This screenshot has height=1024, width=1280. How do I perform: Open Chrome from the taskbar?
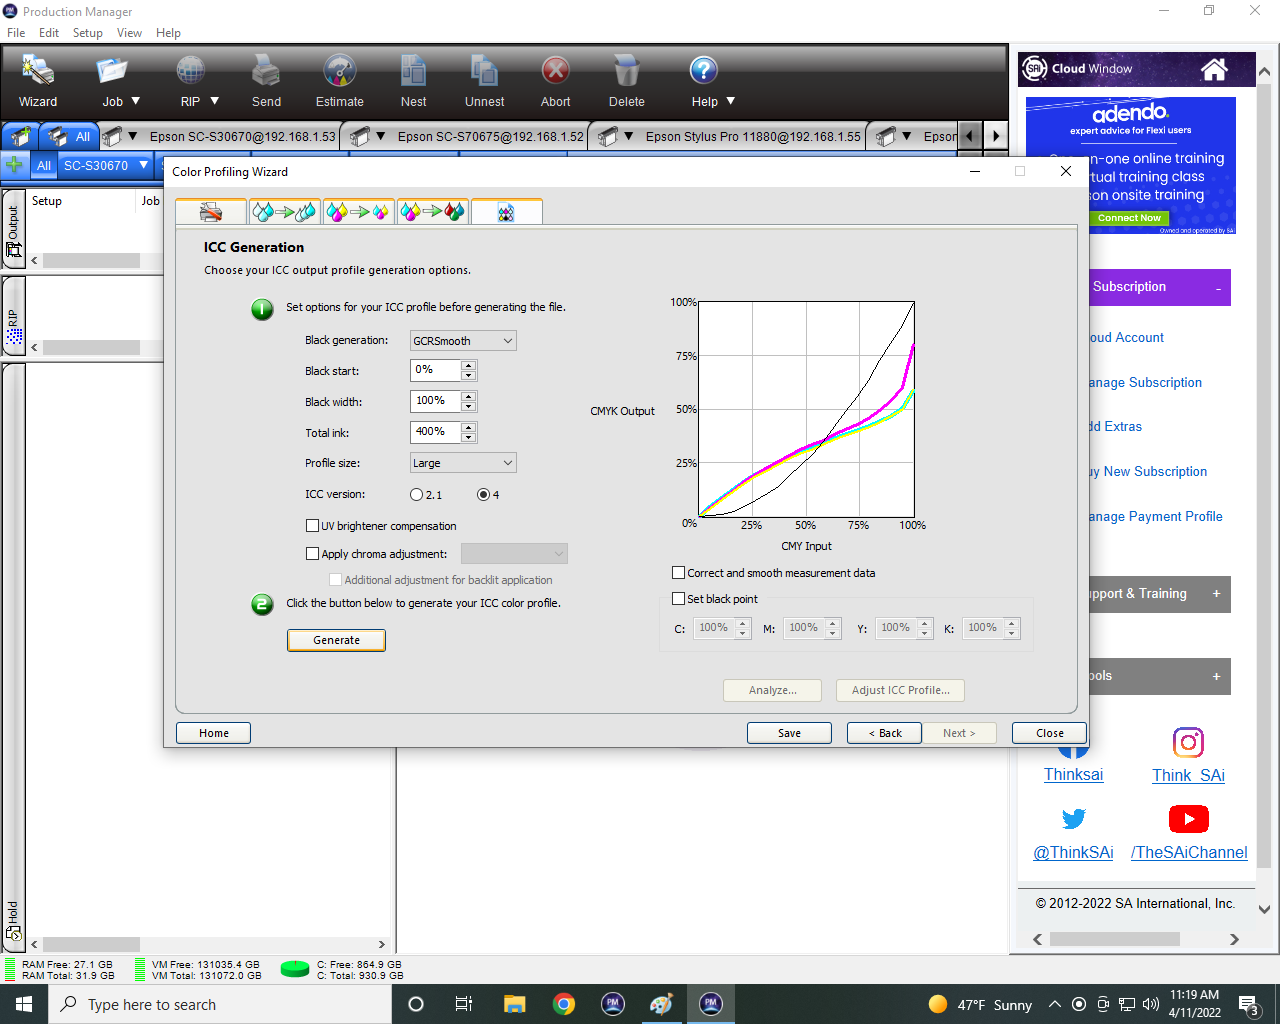(564, 1004)
